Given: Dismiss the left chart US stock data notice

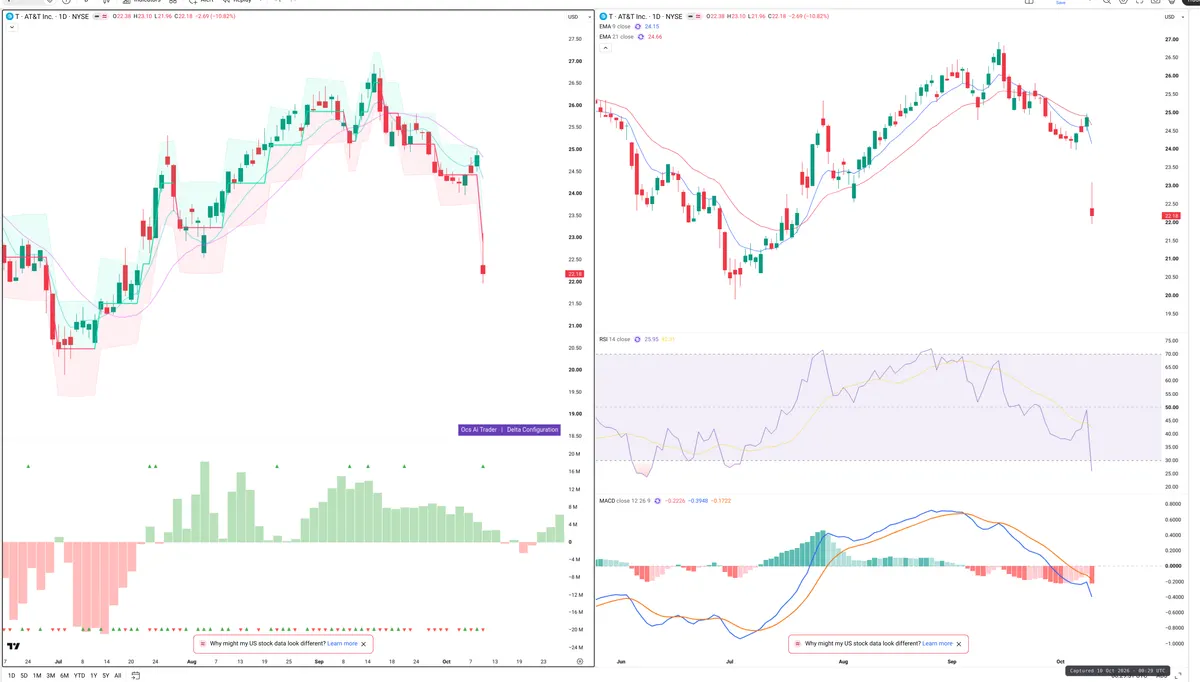Looking at the screenshot, I should click(364, 643).
